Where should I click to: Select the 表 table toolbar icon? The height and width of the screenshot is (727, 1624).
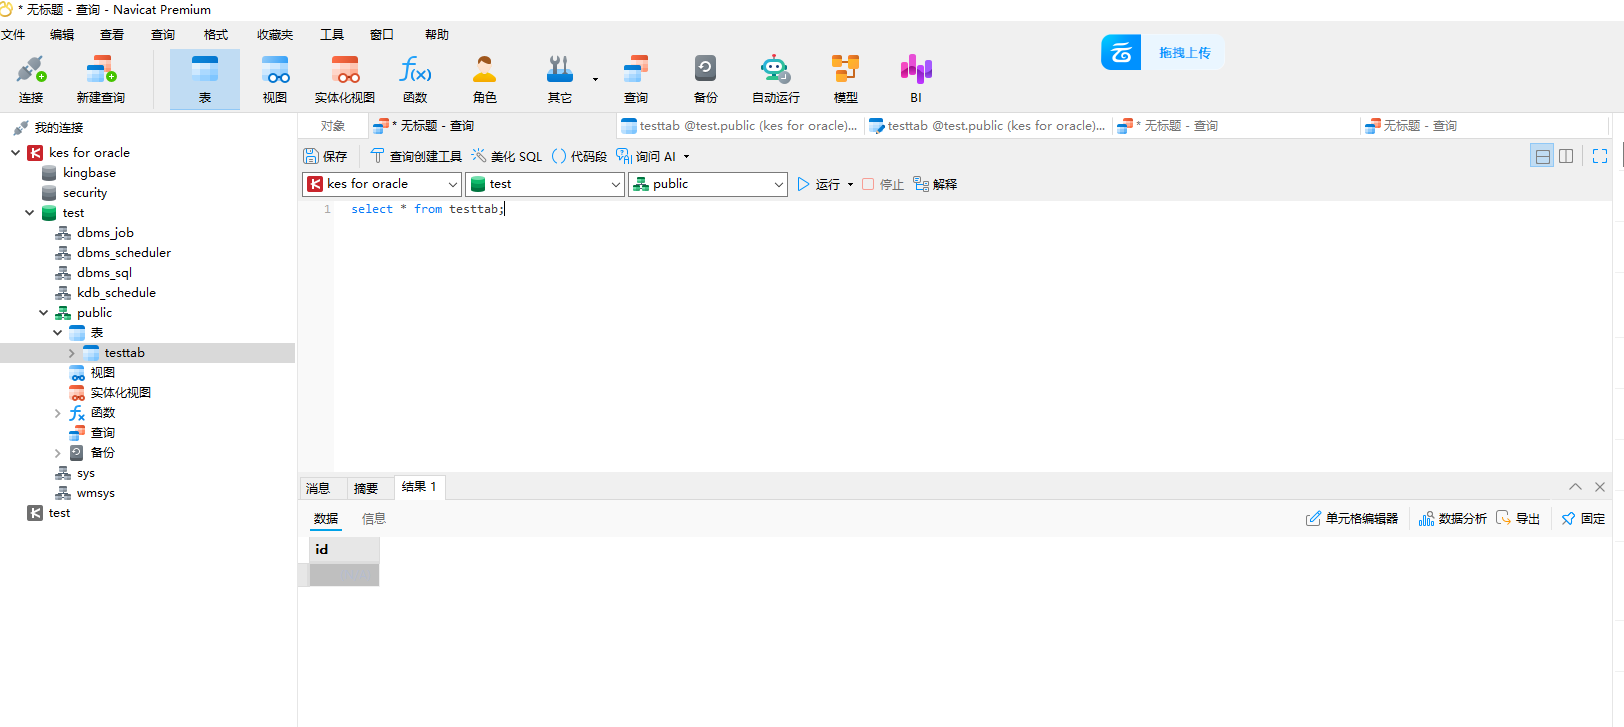click(205, 79)
